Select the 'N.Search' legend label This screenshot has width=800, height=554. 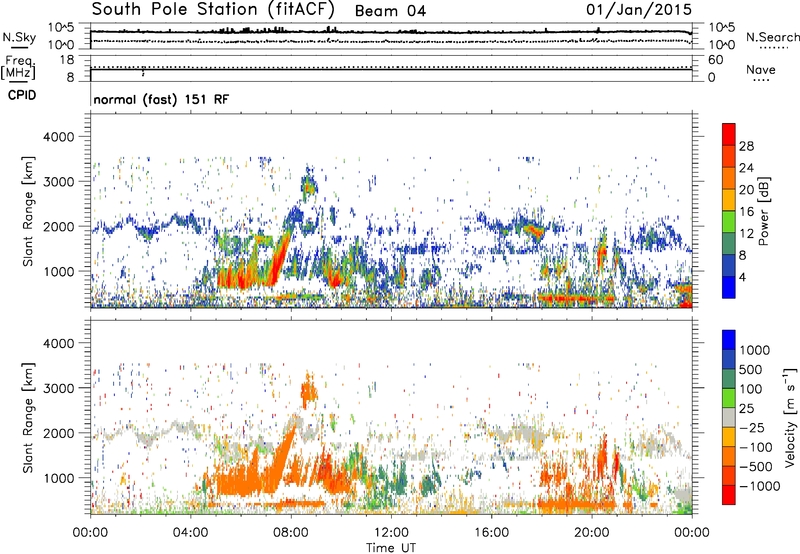coord(773,37)
